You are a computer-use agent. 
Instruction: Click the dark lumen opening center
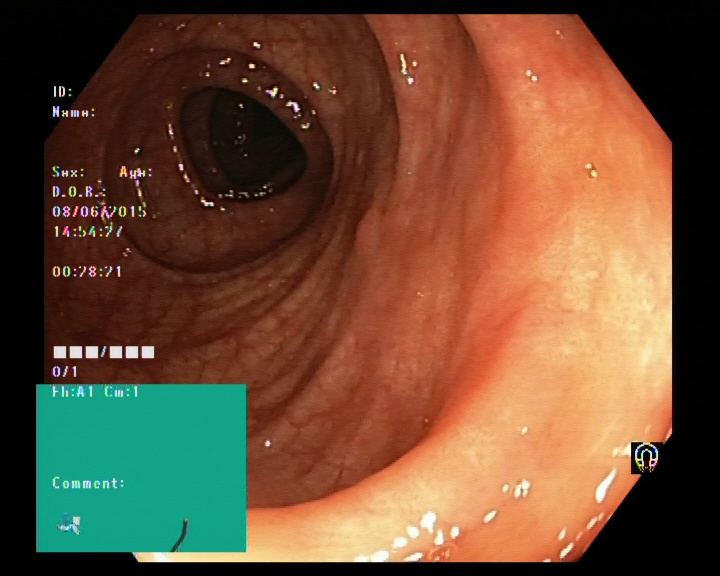point(243,142)
